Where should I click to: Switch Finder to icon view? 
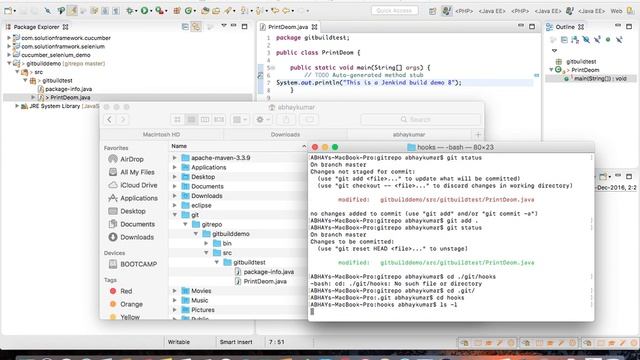pos(177,120)
